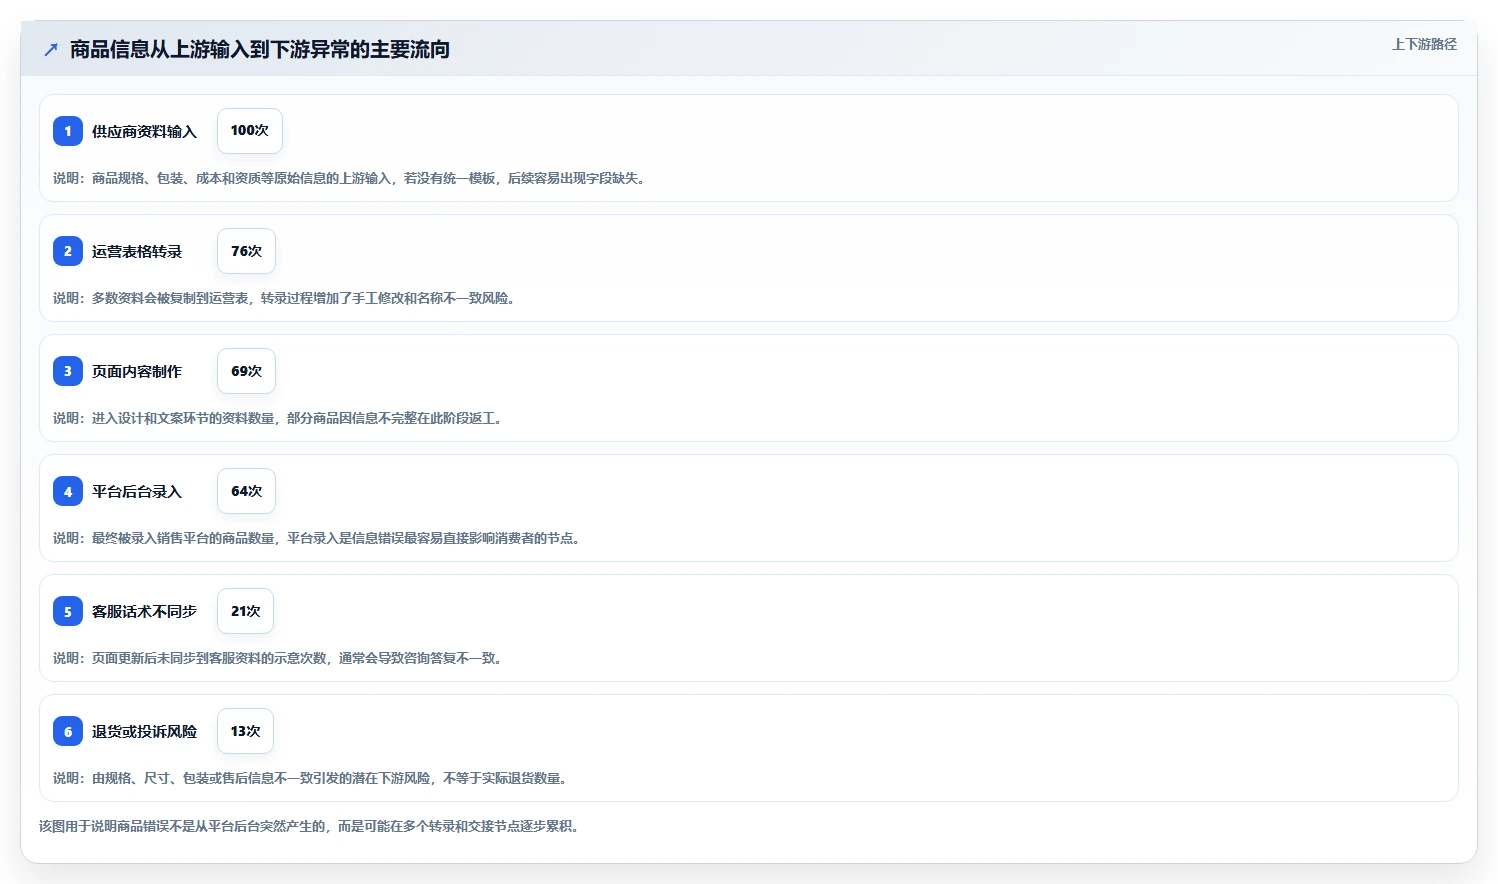
Task: Click the description starting 由规格、尺寸、包装
Action: pos(312,778)
